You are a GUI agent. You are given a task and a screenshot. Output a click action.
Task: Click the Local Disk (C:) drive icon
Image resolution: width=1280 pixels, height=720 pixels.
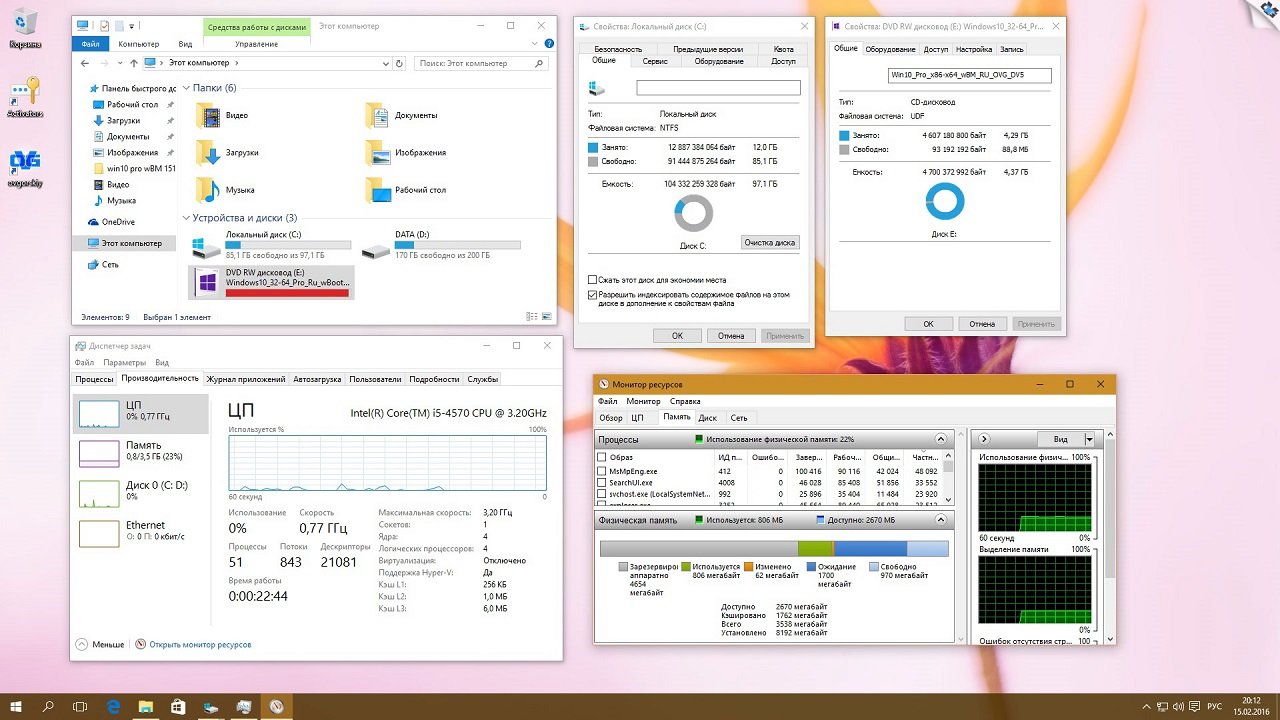[207, 243]
